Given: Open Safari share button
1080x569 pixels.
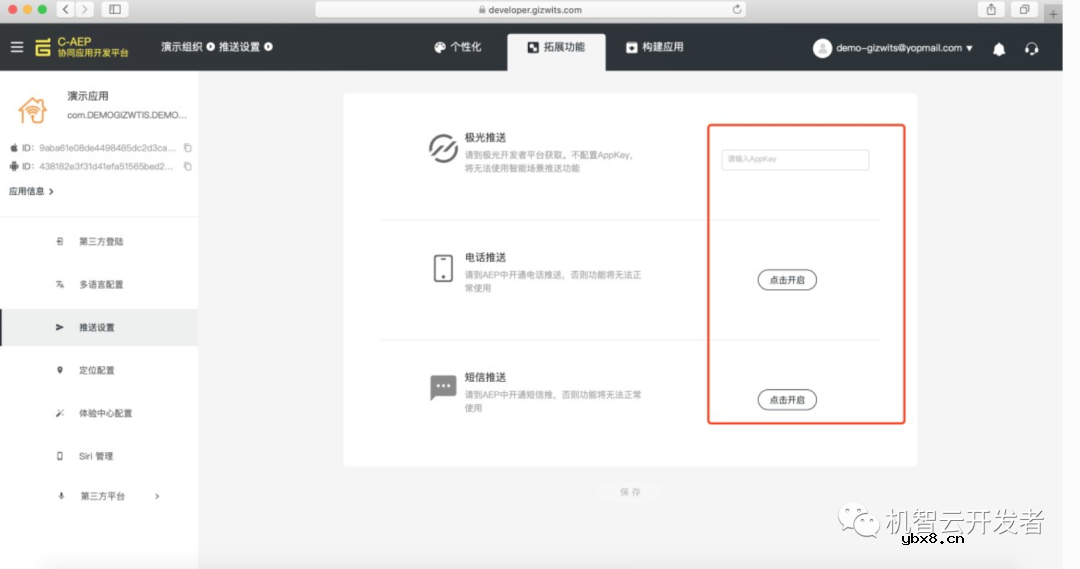Looking at the screenshot, I should click(991, 10).
